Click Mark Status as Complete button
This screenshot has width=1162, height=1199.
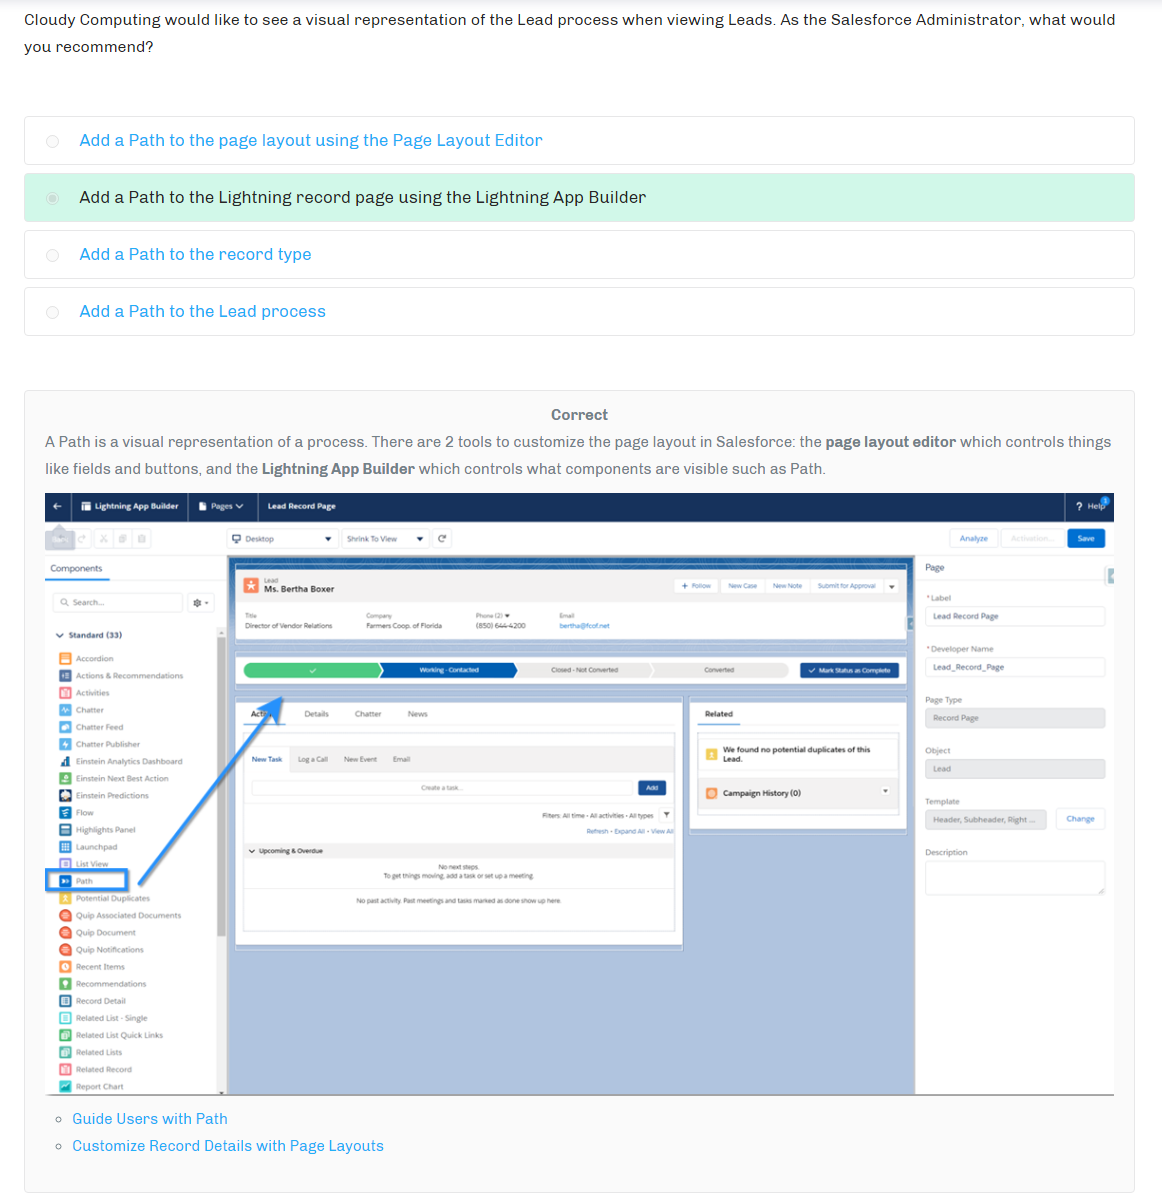849,671
